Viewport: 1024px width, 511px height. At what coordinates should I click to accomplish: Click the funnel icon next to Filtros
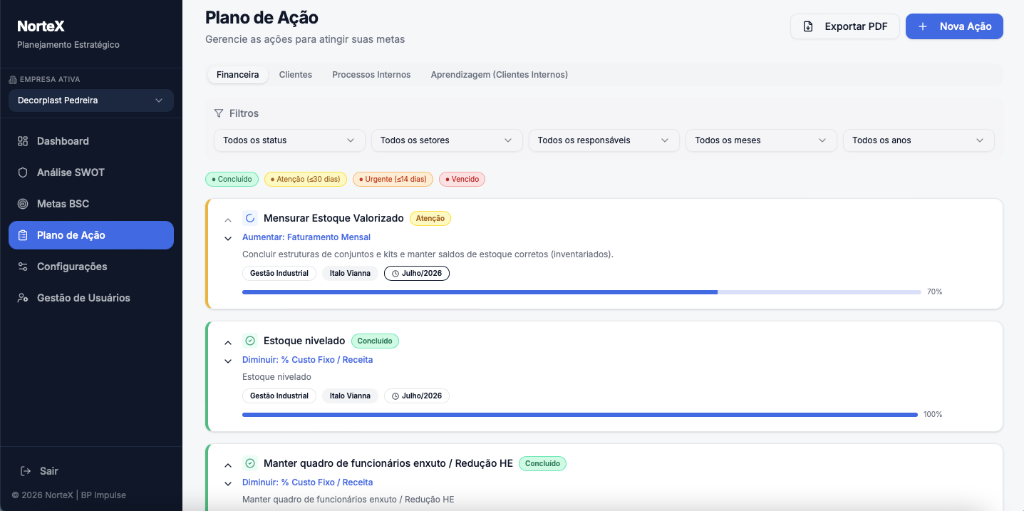pos(219,113)
